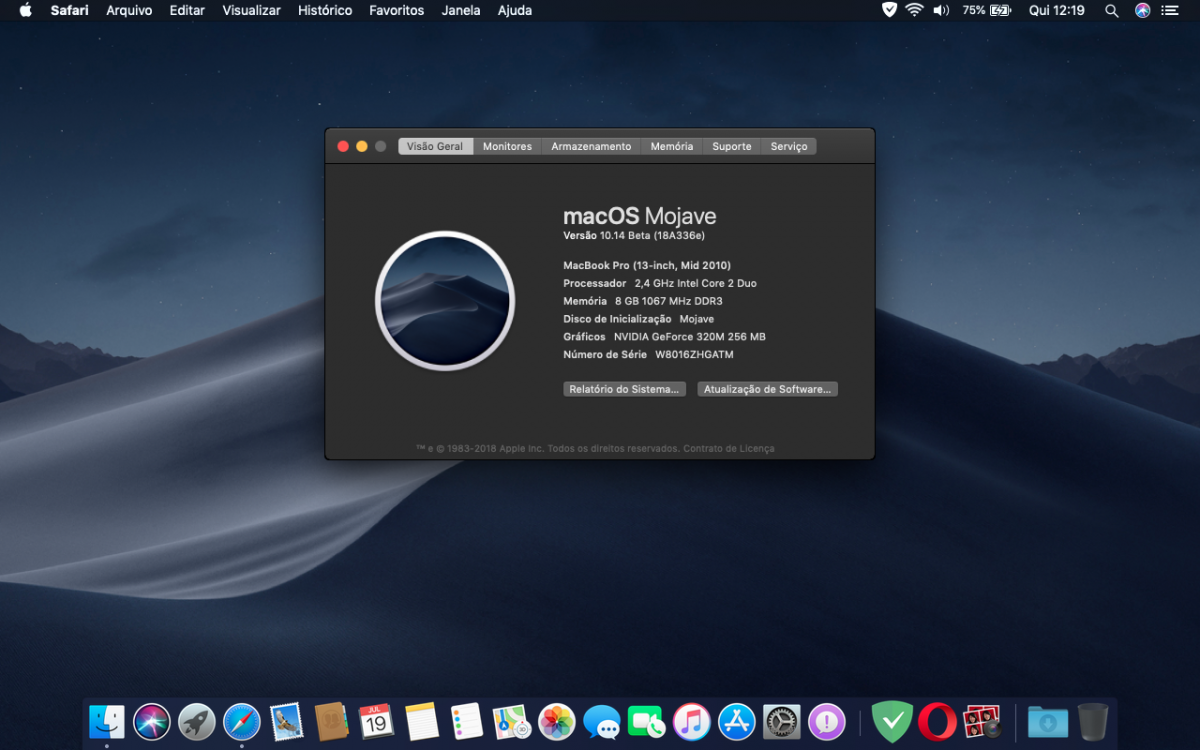Click serial number W8016ZHGATM
1200x750 pixels.
click(694, 355)
